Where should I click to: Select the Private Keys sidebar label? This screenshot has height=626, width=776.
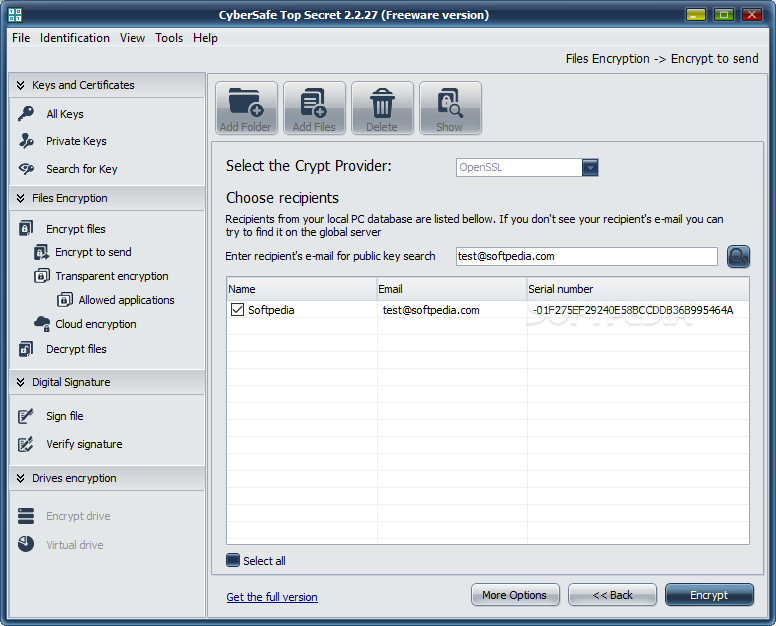(x=76, y=141)
